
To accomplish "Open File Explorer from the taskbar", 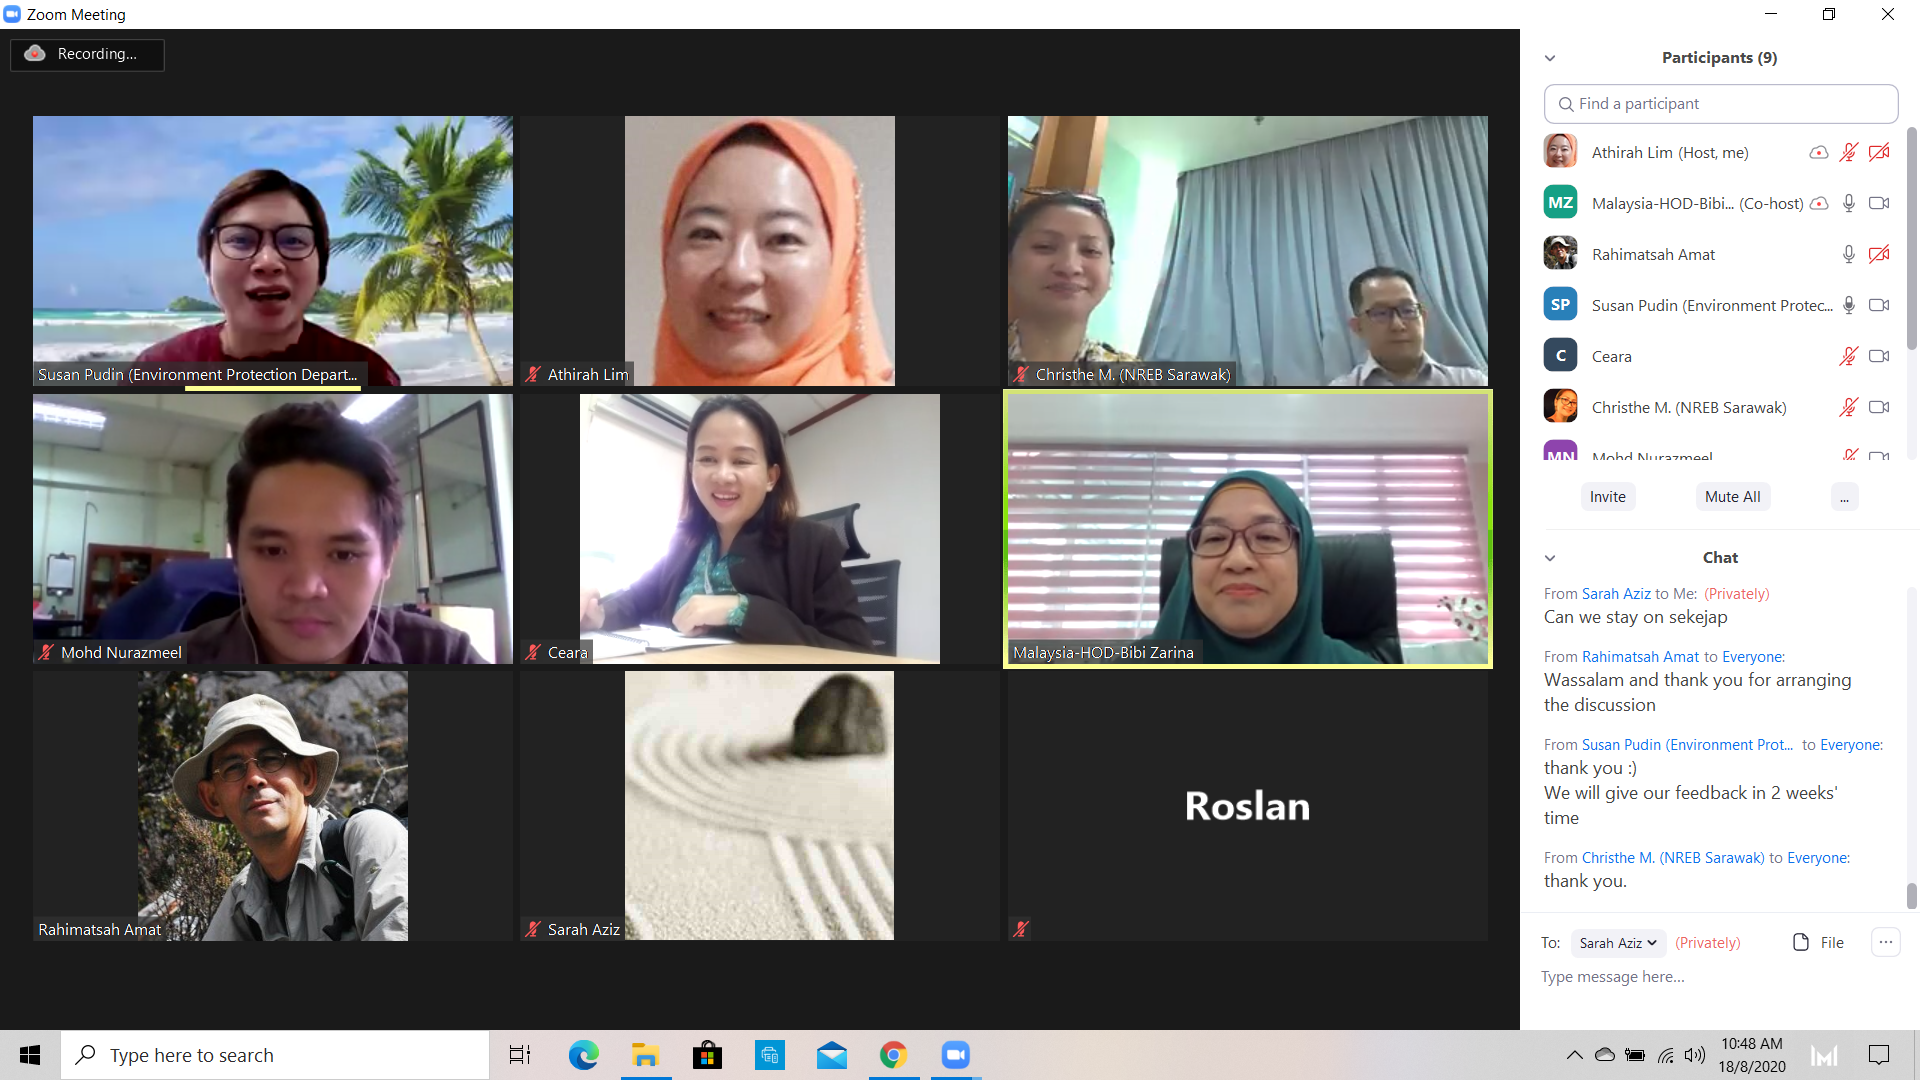I will click(x=645, y=1055).
